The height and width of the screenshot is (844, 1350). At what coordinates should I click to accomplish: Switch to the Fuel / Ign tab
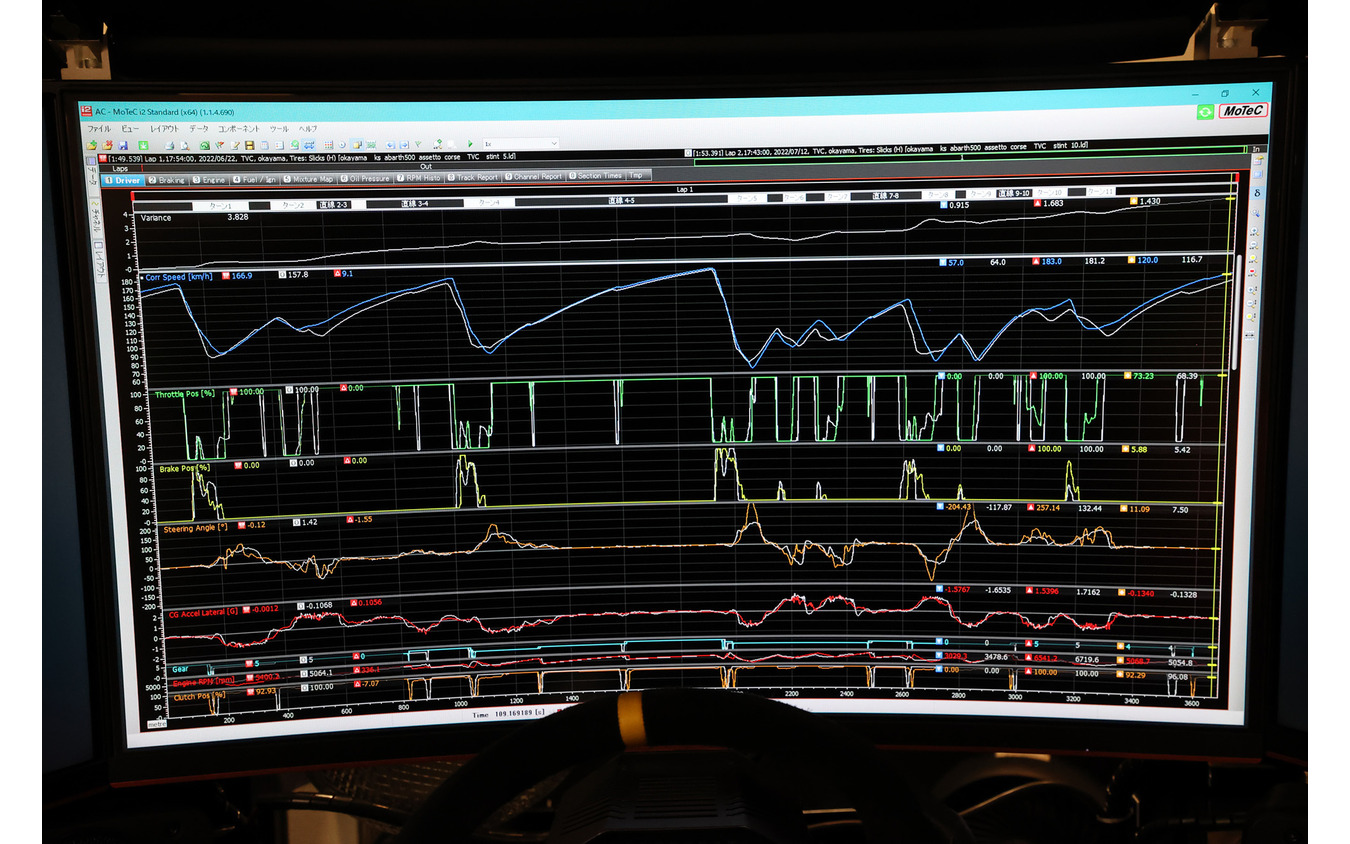click(x=254, y=180)
